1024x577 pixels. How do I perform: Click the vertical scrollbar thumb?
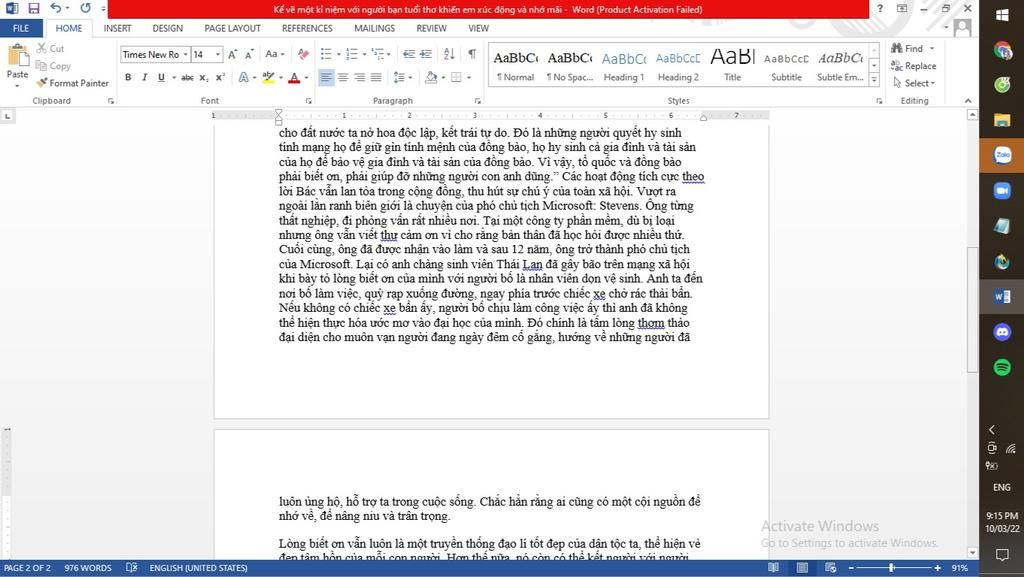972,309
